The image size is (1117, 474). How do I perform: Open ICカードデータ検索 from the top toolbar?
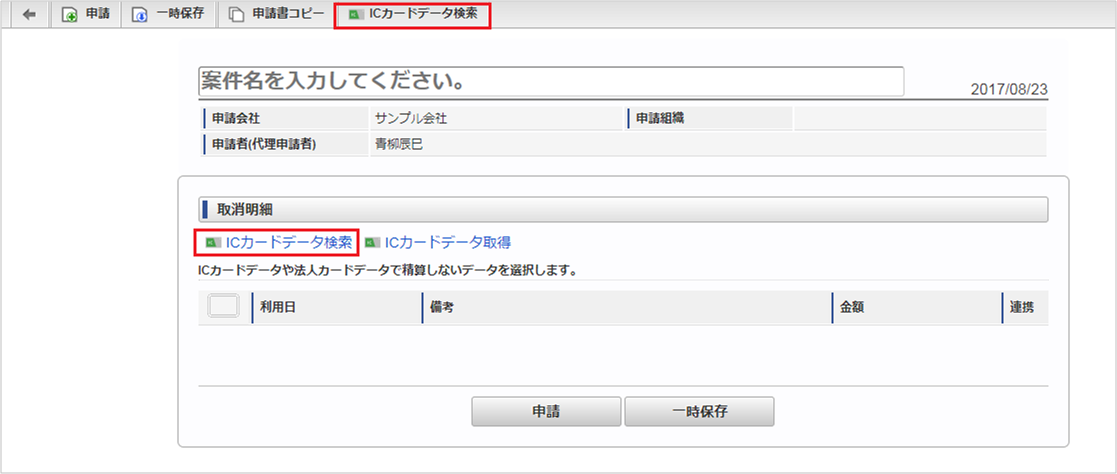[412, 15]
